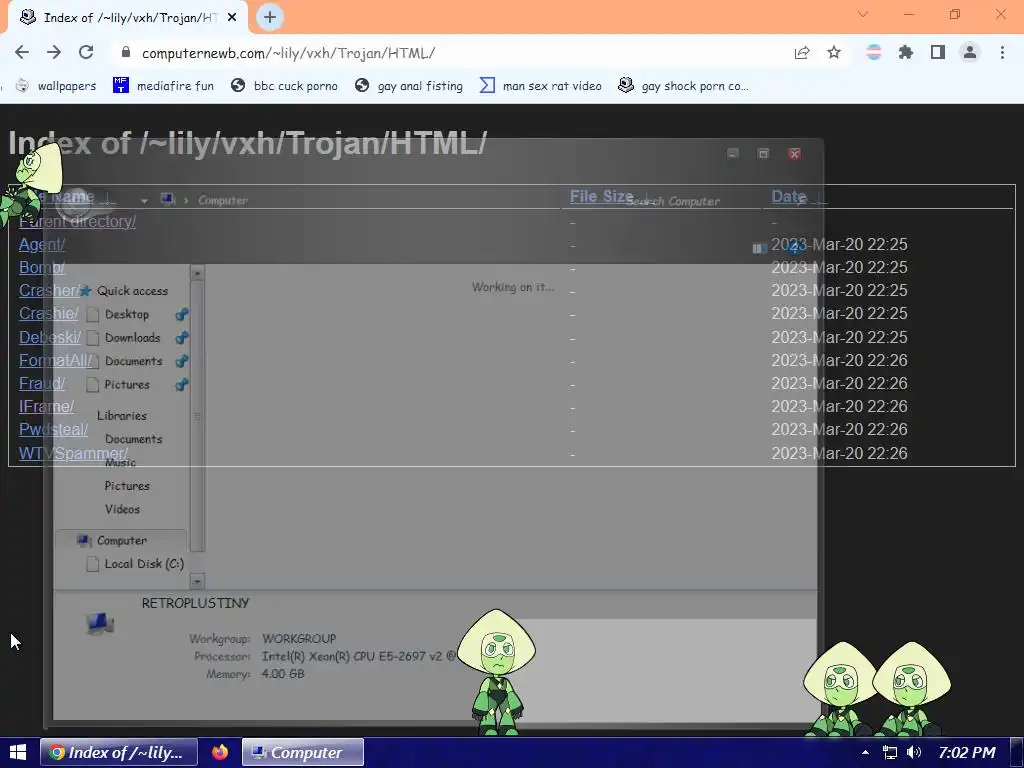Select Music in Libraries
The height and width of the screenshot is (768, 1024).
pos(120,462)
